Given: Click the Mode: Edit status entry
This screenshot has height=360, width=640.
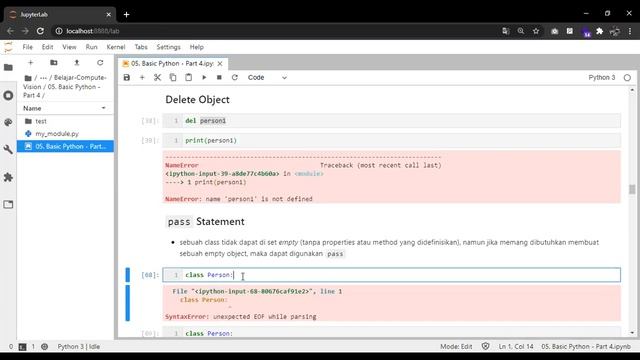Looking at the screenshot, I should (456, 347).
